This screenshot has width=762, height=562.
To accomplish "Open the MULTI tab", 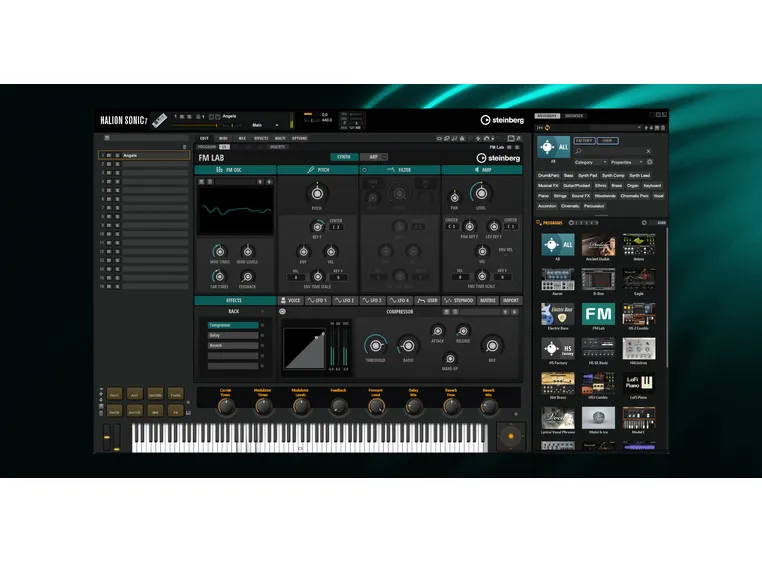I will coord(280,138).
